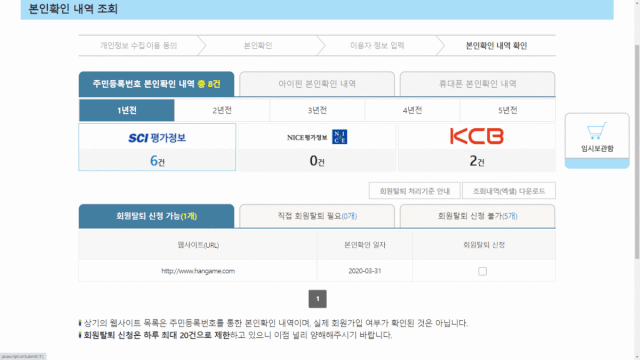Switch to the 아이핀 본인확인 내역 tab
Screen dimensions: 640x360
(317, 84)
